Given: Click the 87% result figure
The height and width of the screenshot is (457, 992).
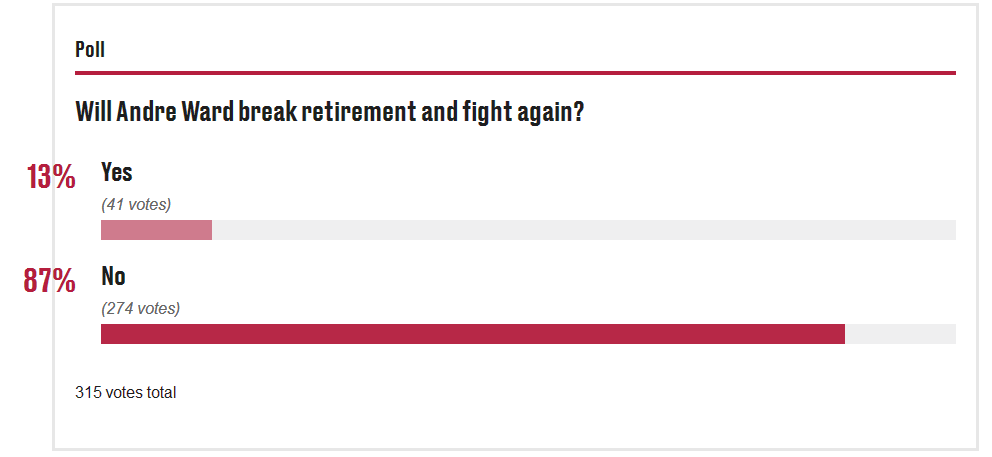Looking at the screenshot, I should (x=49, y=280).
